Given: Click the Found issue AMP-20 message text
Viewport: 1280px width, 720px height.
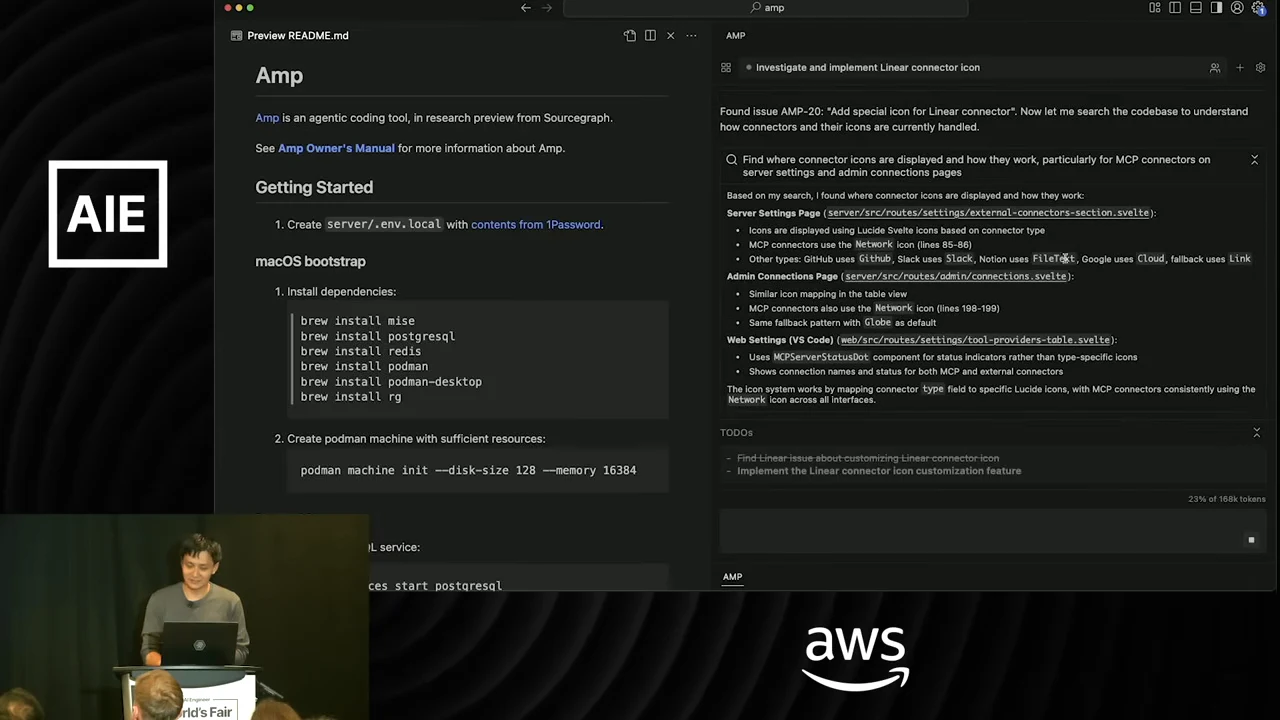Looking at the screenshot, I should [984, 119].
